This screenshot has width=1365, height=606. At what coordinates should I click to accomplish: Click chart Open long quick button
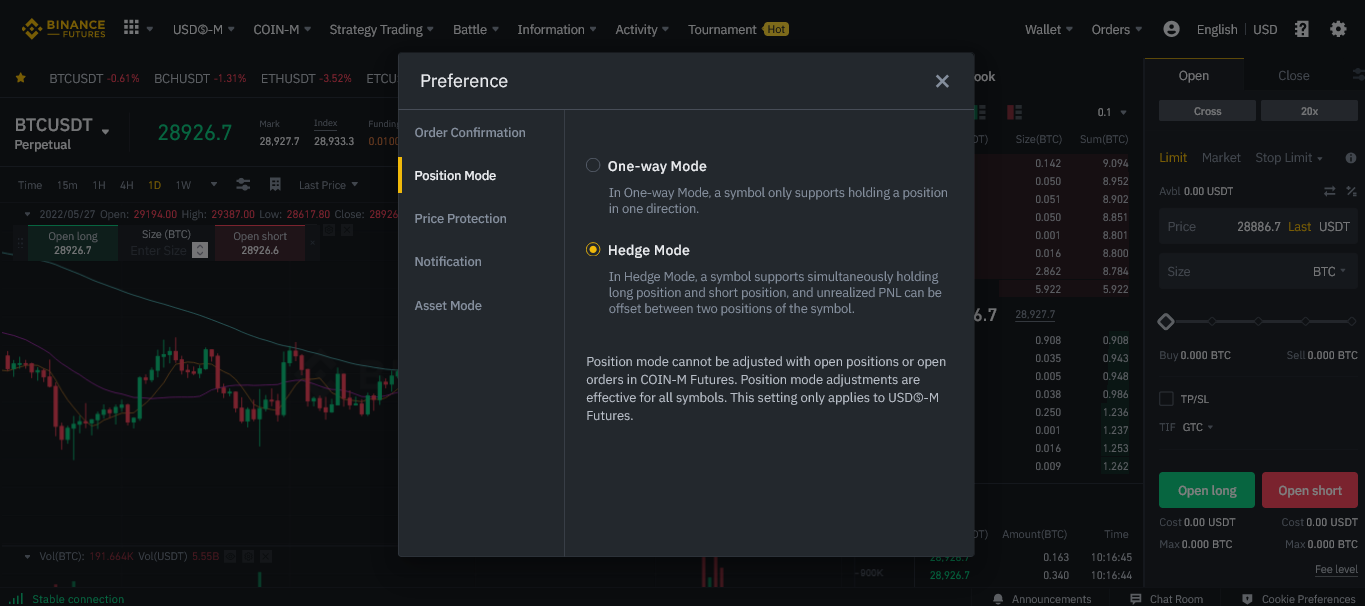[73, 243]
